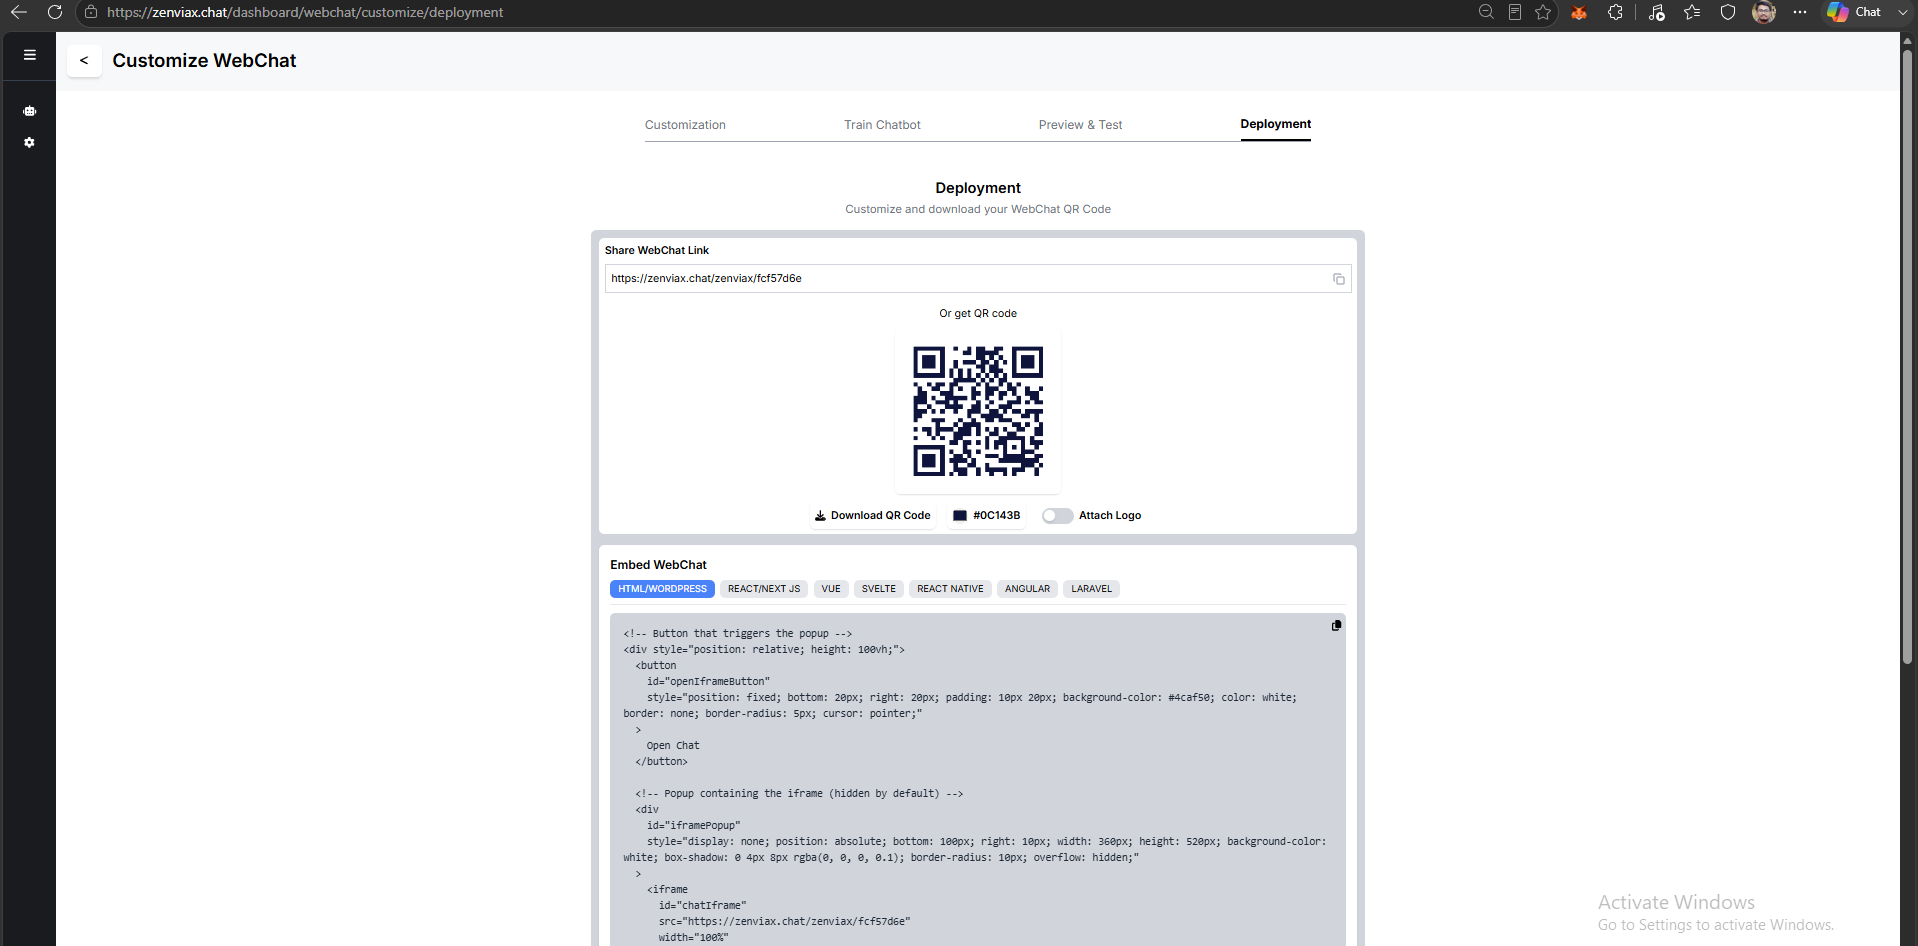Select the HTML/WORDPRESS embed tab
This screenshot has width=1918, height=946.
662,589
